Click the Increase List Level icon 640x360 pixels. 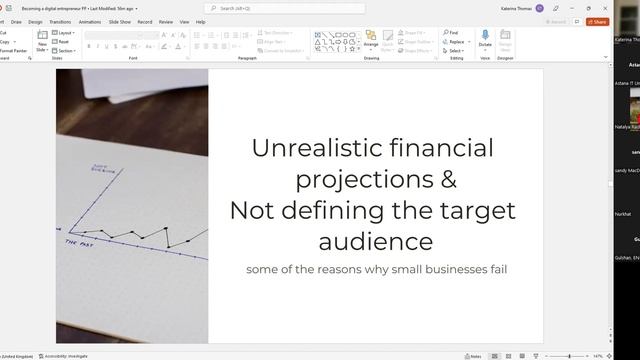(x=236, y=36)
